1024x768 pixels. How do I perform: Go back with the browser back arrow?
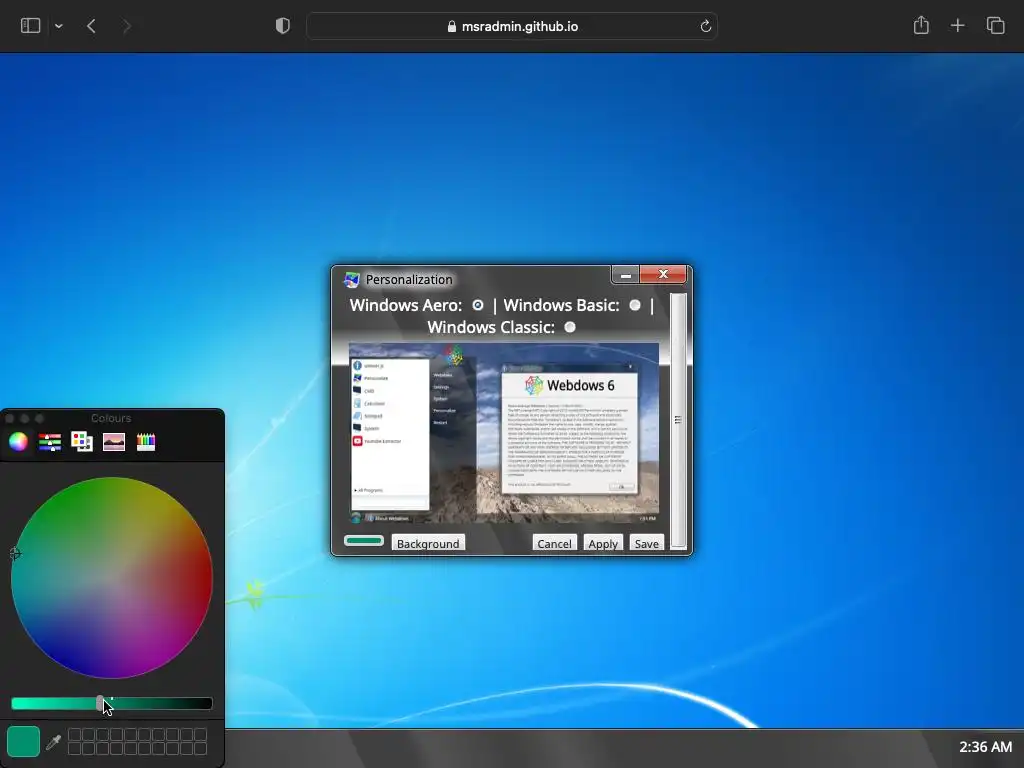91,26
